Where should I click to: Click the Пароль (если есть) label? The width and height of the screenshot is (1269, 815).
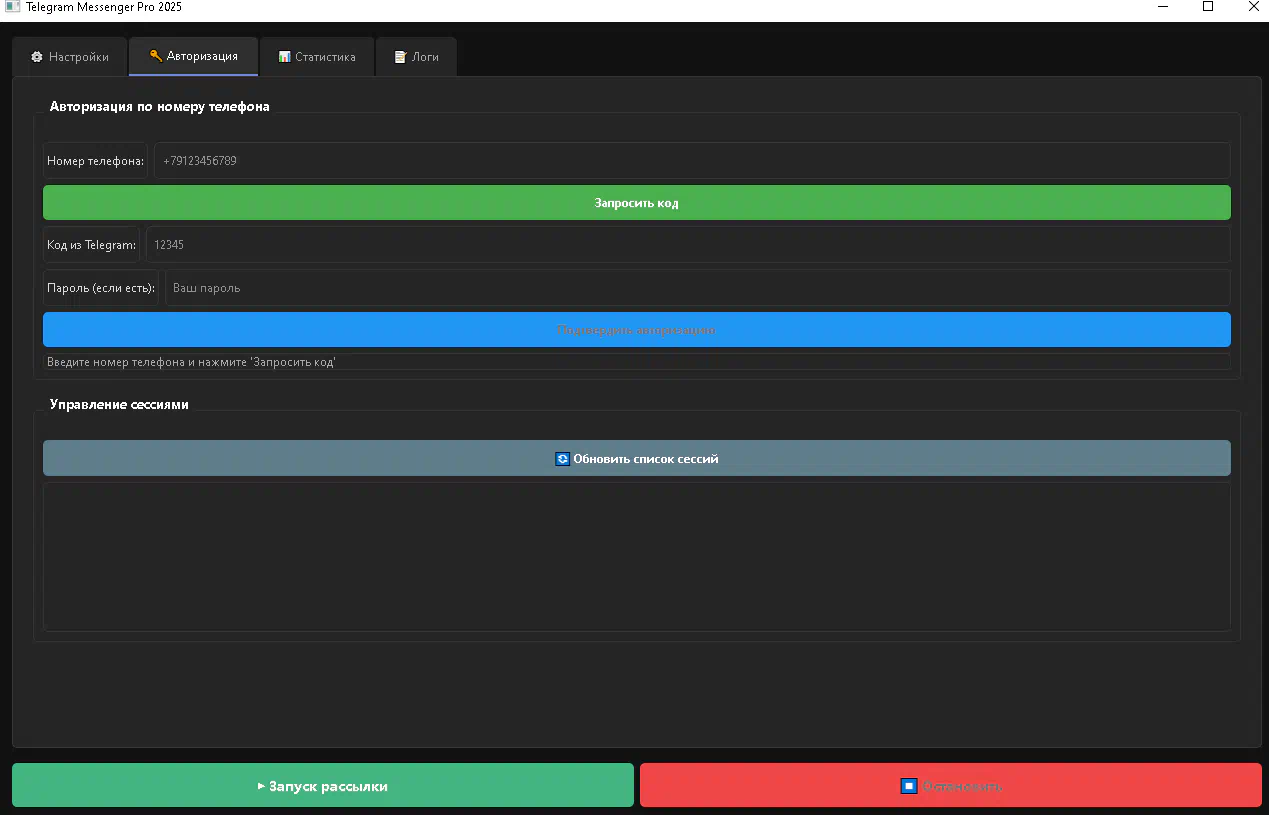[101, 288]
